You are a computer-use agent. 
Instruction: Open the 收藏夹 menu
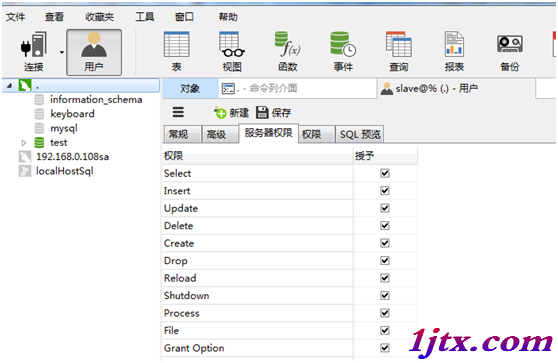pos(100,17)
